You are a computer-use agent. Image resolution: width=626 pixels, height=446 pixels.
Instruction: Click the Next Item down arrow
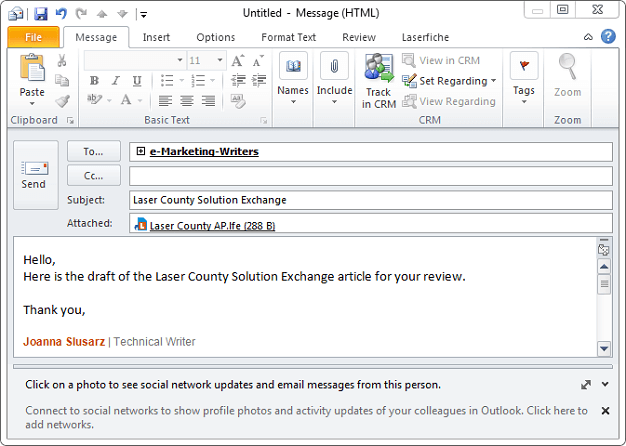[122, 14]
